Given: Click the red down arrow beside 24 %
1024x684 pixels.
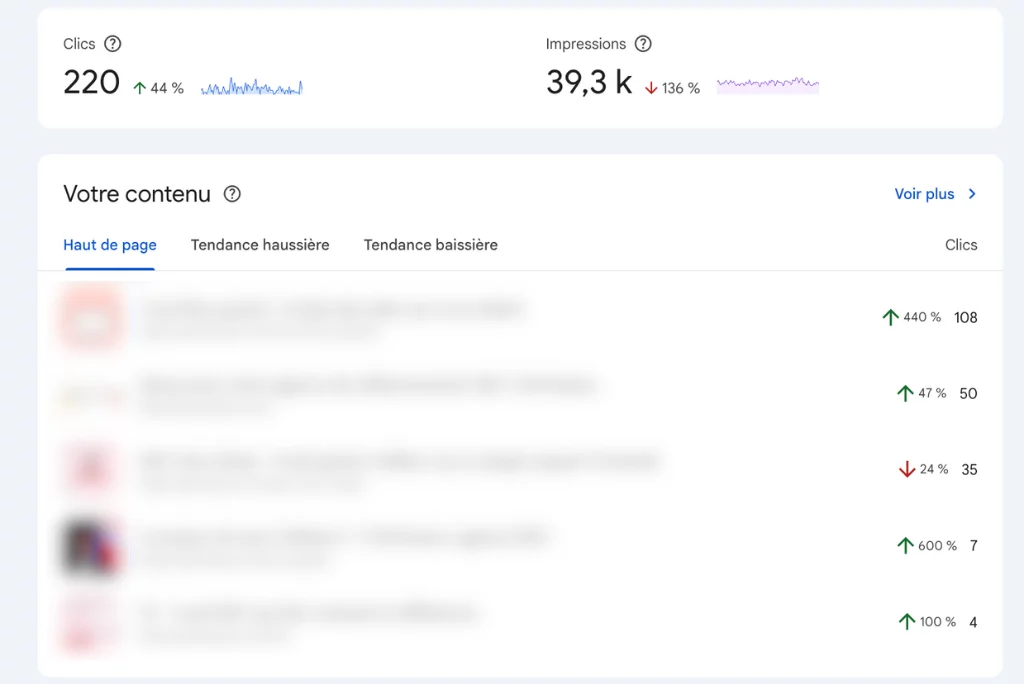Looking at the screenshot, I should pos(907,469).
